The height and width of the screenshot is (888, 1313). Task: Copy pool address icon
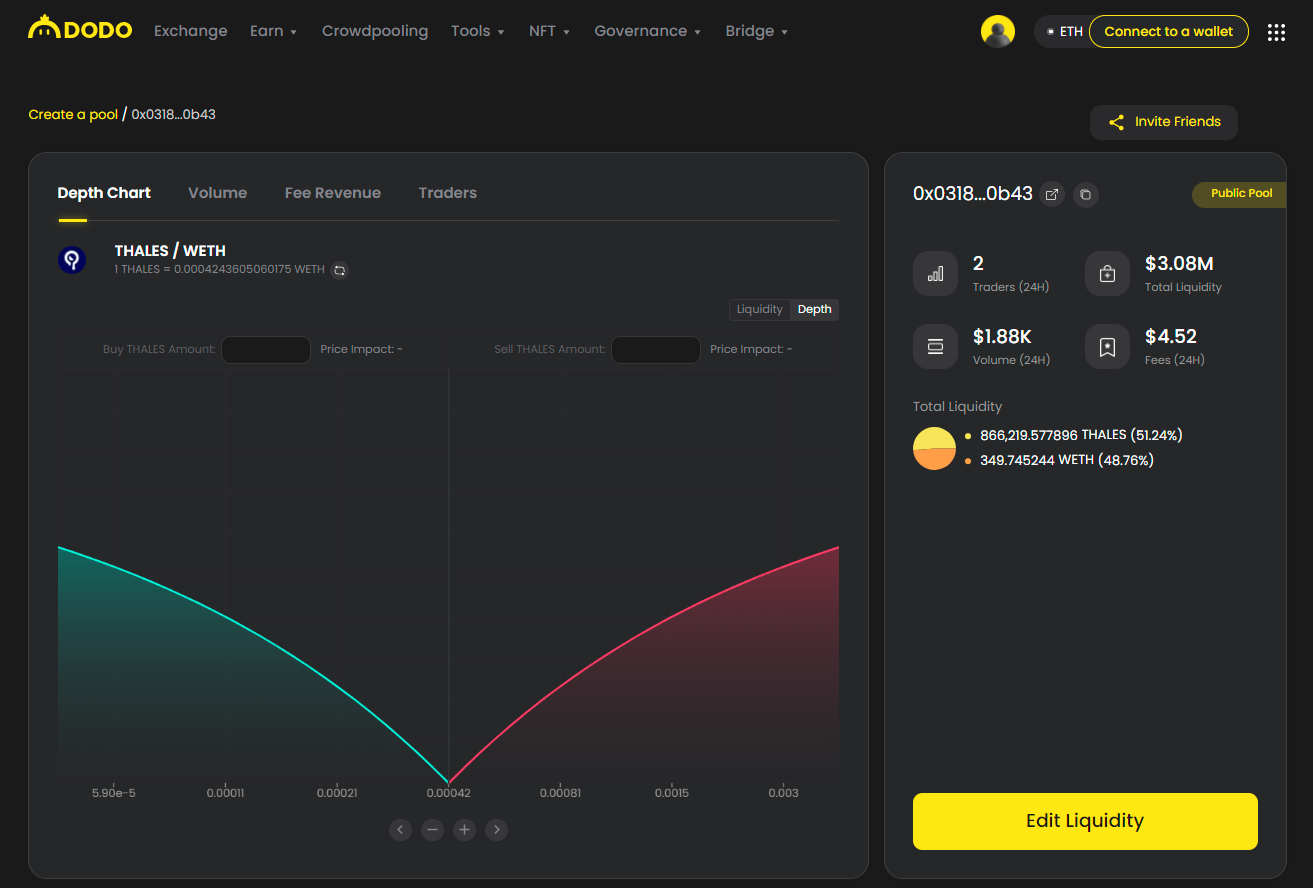coord(1086,194)
